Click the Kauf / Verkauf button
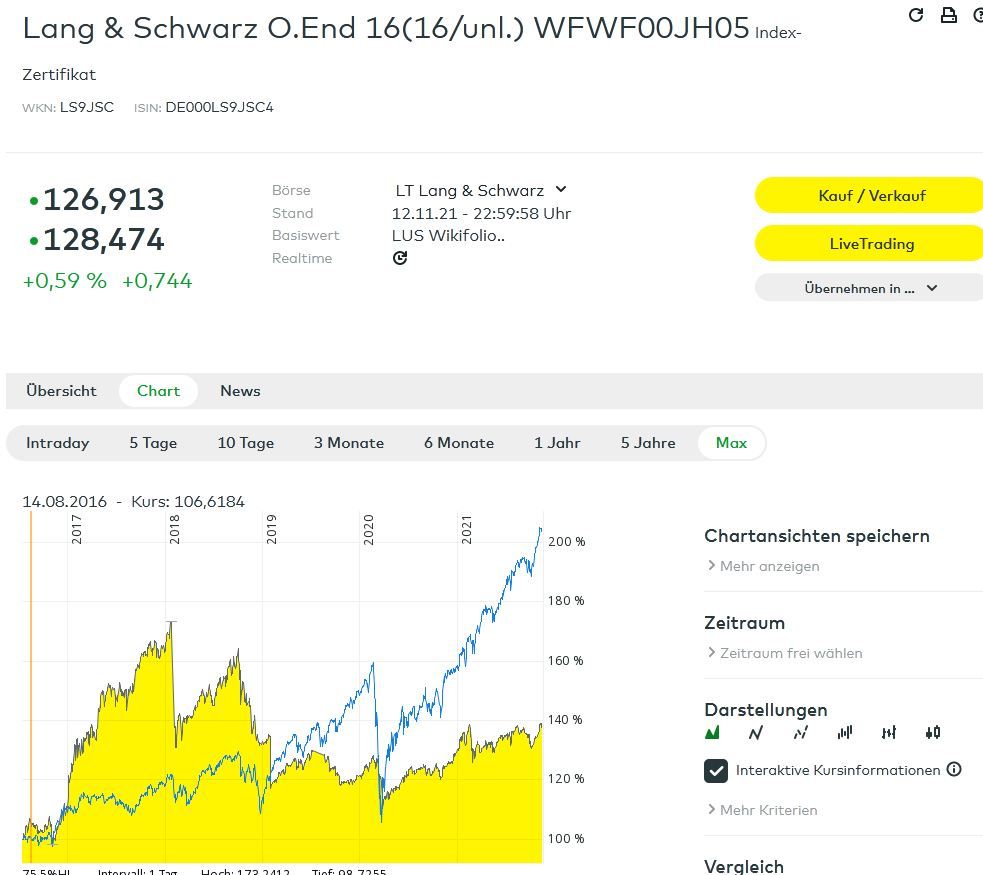This screenshot has height=875, width=983. [x=867, y=196]
